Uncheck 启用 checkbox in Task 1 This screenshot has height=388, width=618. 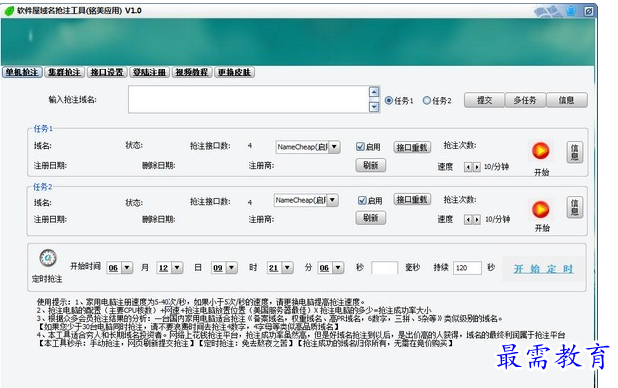[x=360, y=147]
